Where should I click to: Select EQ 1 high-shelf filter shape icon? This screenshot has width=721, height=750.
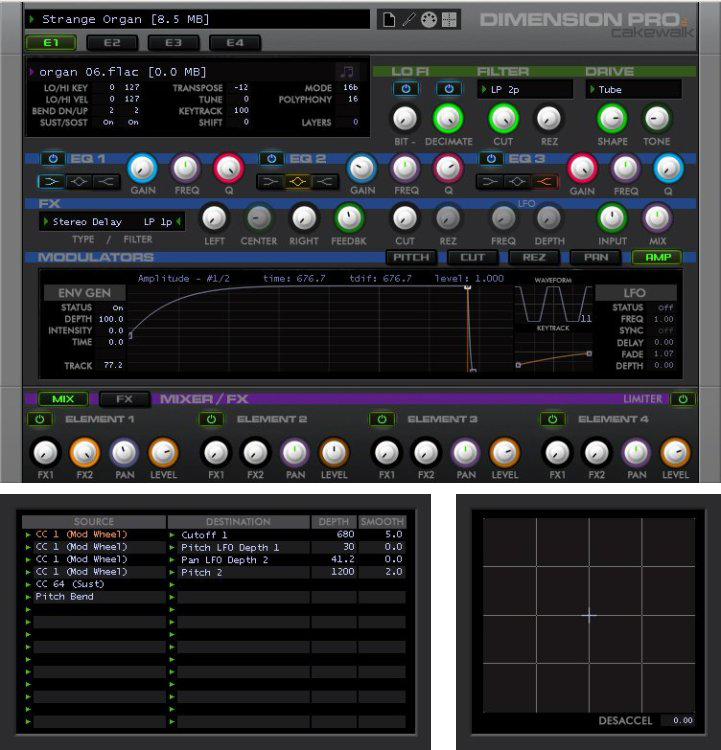pos(106,182)
